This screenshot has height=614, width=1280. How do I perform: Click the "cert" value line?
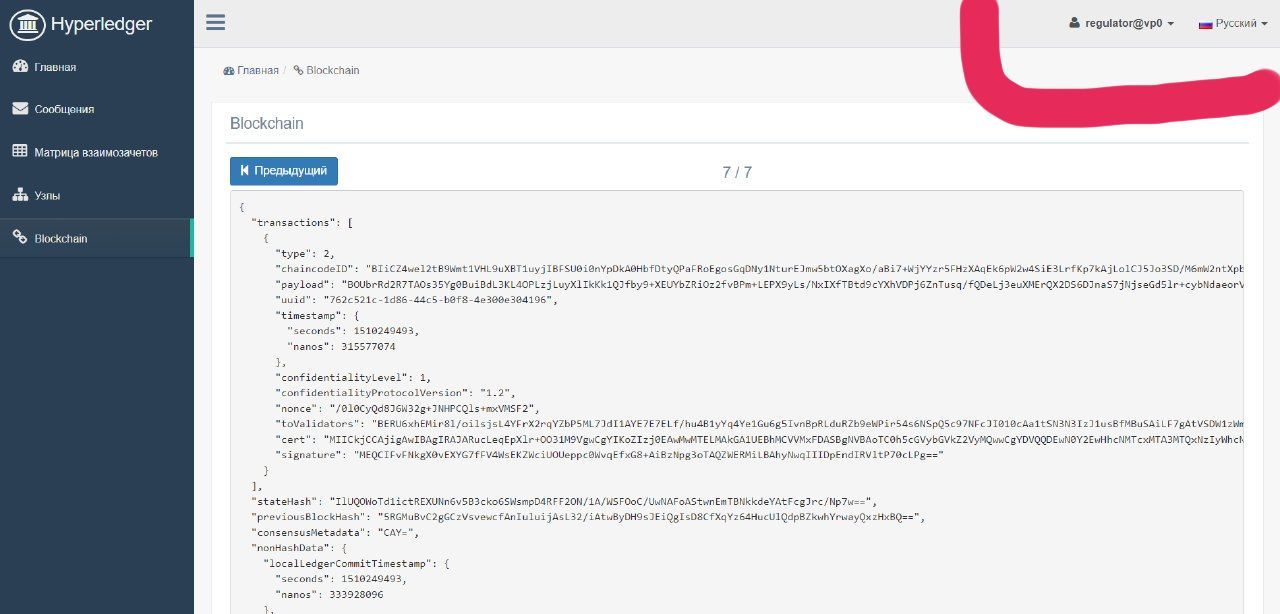[758, 439]
